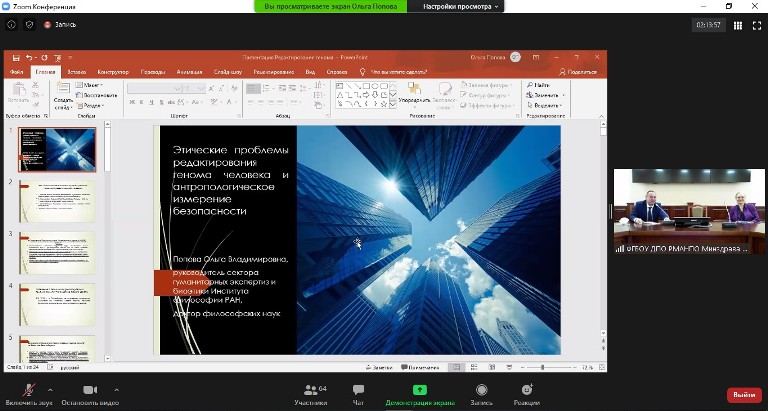The image size is (768, 411).
Task: Toggle camera with Остановить видео
Action: tap(88, 390)
